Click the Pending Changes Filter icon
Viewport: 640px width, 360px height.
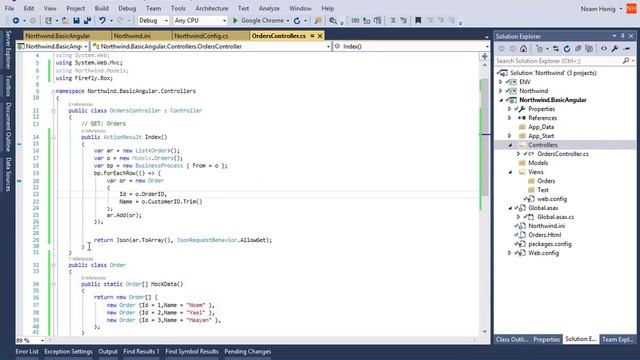540,49
